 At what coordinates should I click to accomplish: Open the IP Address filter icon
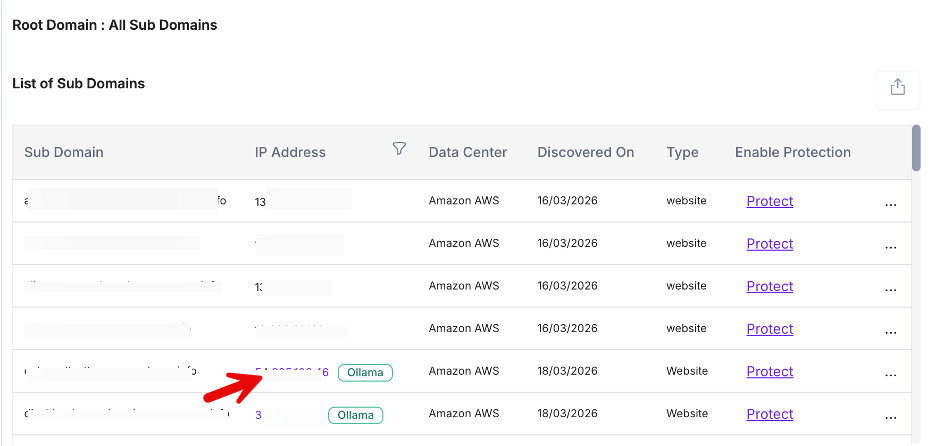point(399,149)
